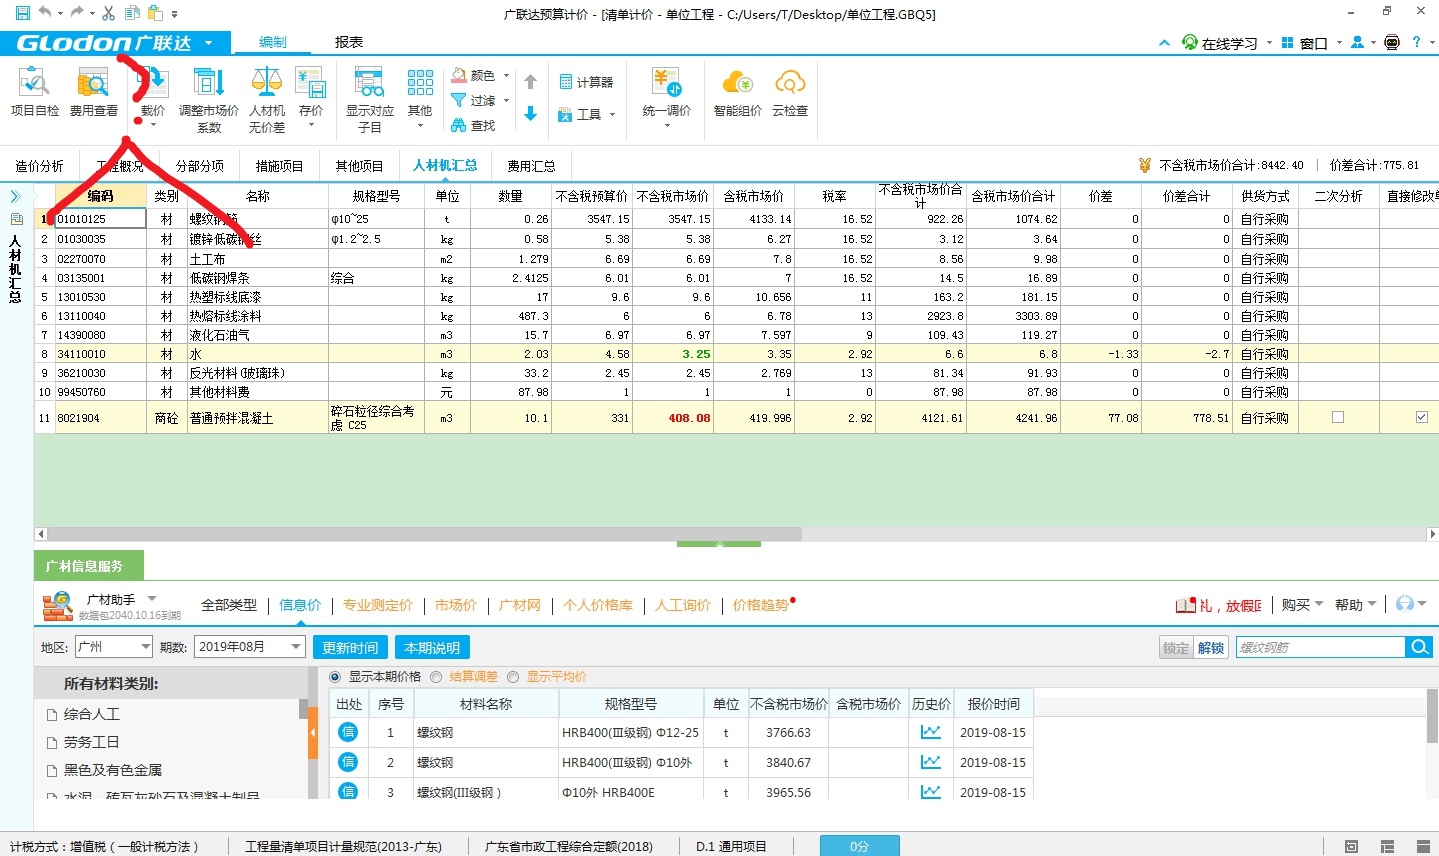Viewport: 1439px width, 856px height.
Task: Click 锁定 lock button
Action: click(x=1176, y=647)
